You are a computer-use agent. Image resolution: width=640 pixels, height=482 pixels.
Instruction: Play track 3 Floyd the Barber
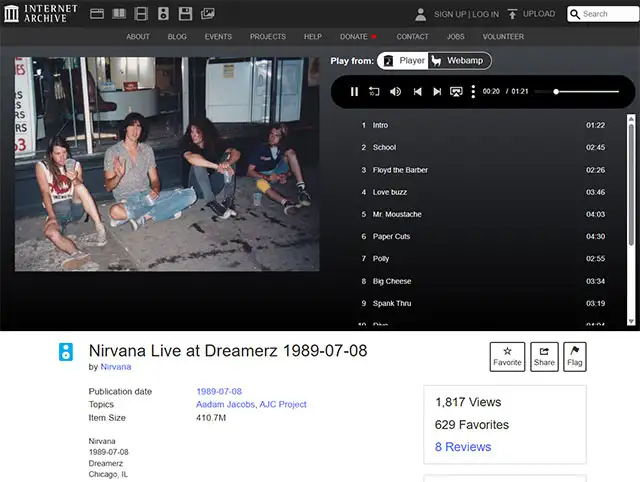click(x=482, y=170)
